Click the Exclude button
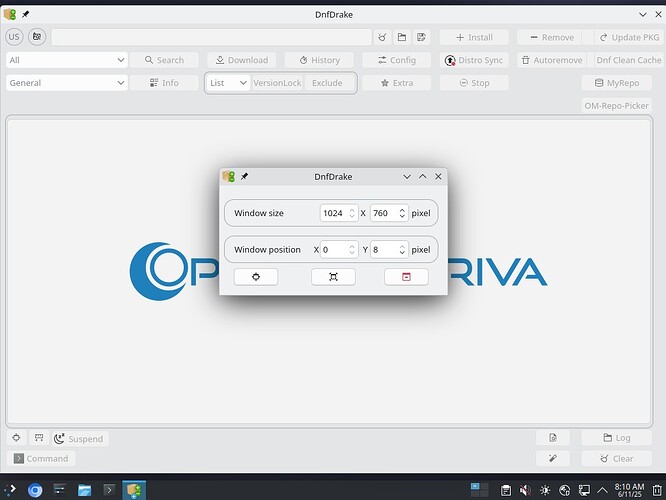This screenshot has height=500, width=666. 327,83
